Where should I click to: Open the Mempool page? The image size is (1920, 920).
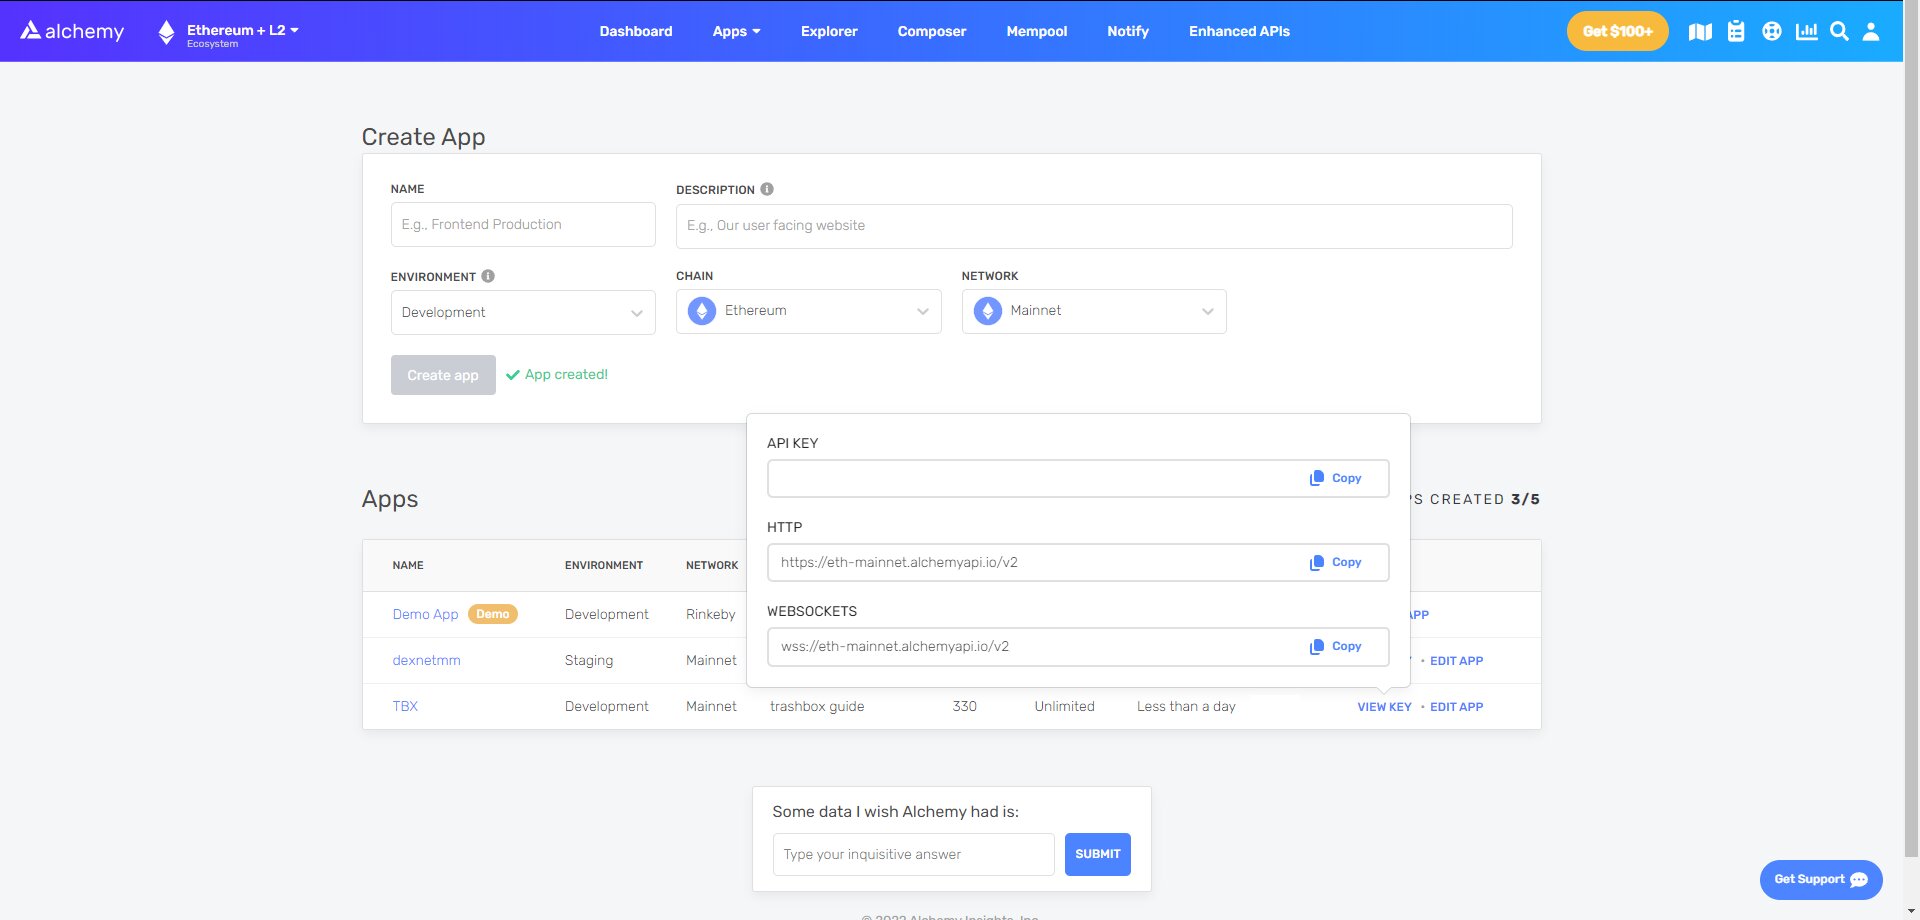click(x=1037, y=31)
